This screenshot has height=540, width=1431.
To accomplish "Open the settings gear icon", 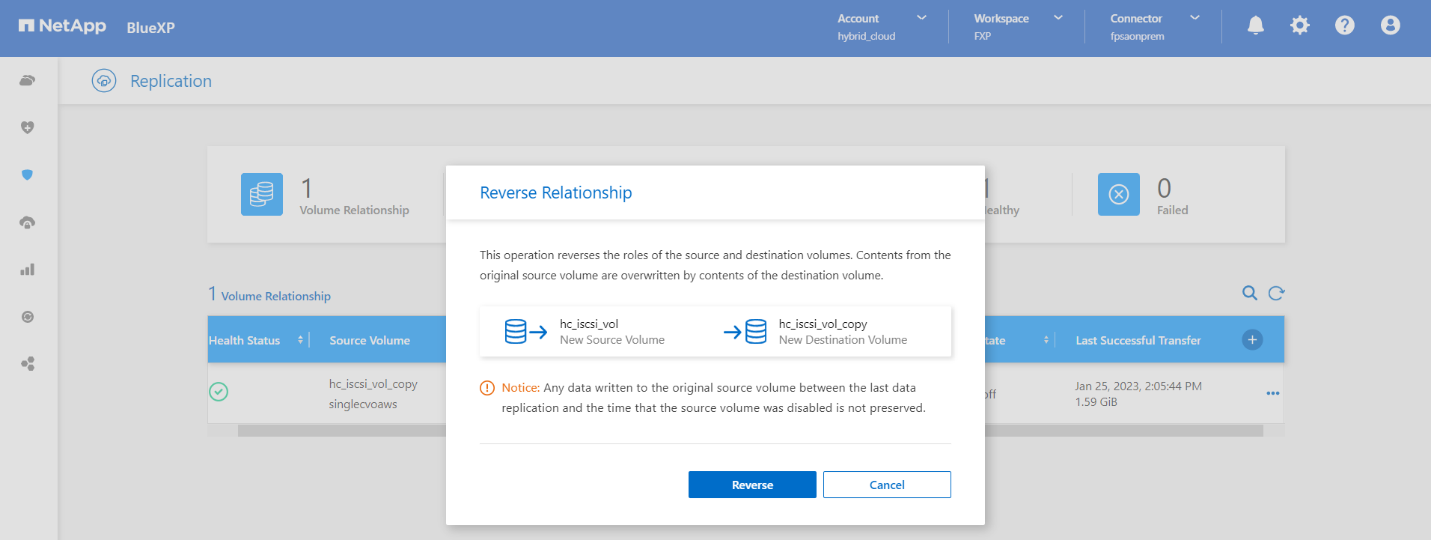I will 1300,26.
